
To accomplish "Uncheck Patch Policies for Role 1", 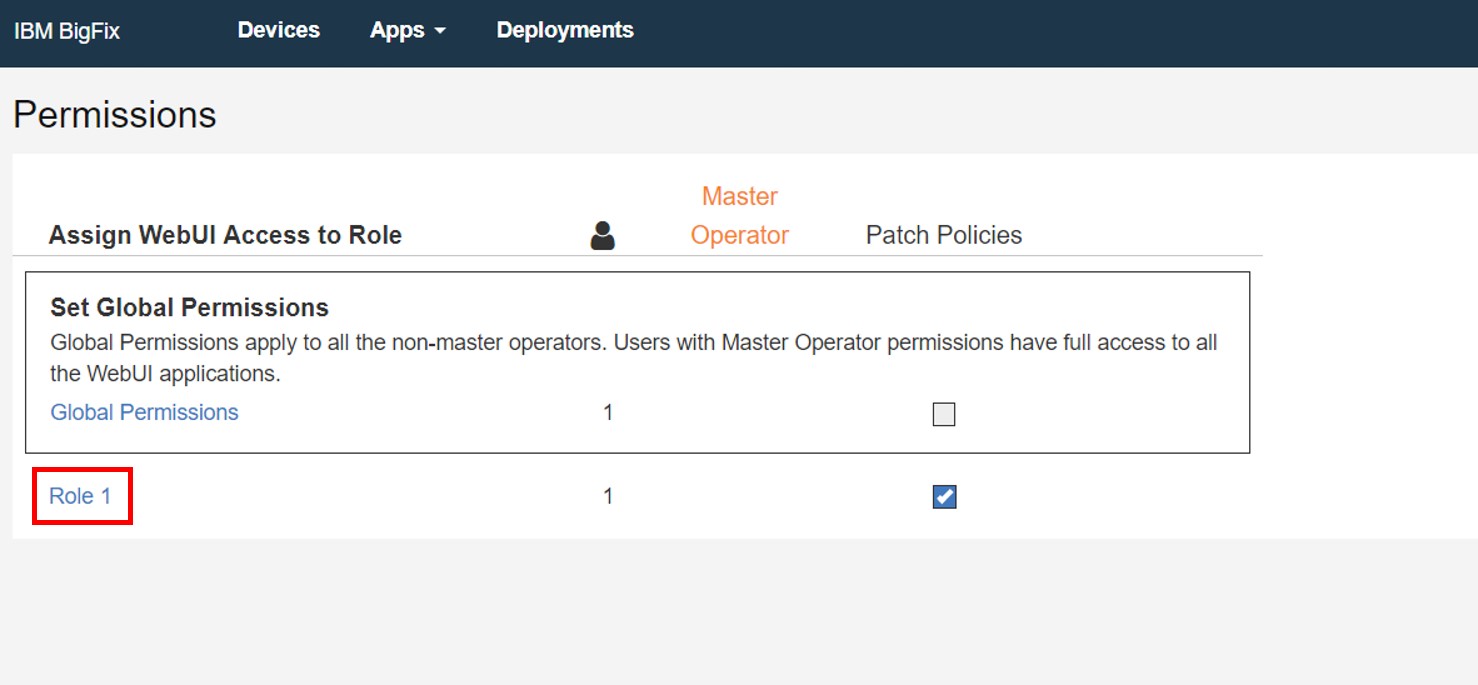I will pos(943,497).
